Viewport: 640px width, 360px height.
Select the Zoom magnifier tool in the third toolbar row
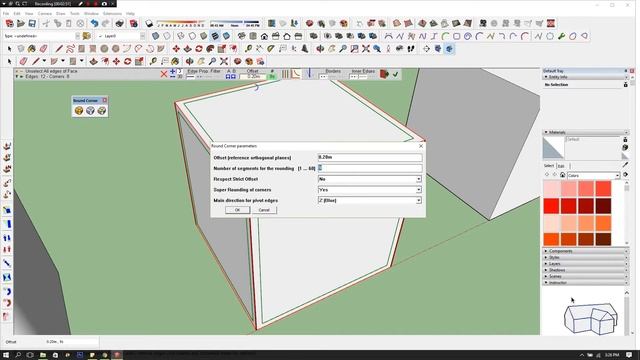pyautogui.click(x=343, y=49)
